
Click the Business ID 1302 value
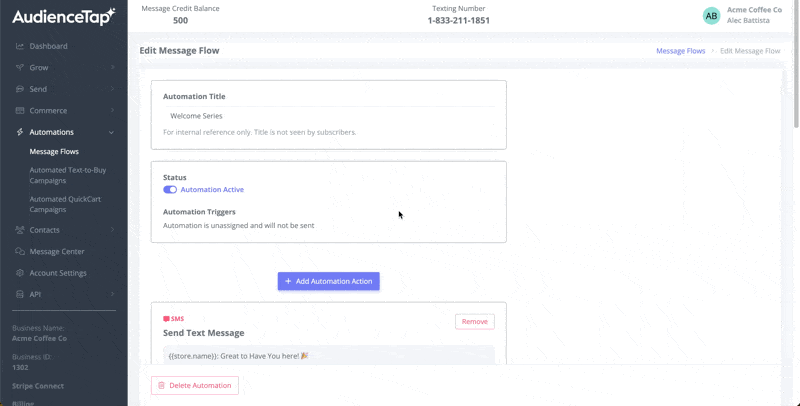pyautogui.click(x=20, y=367)
